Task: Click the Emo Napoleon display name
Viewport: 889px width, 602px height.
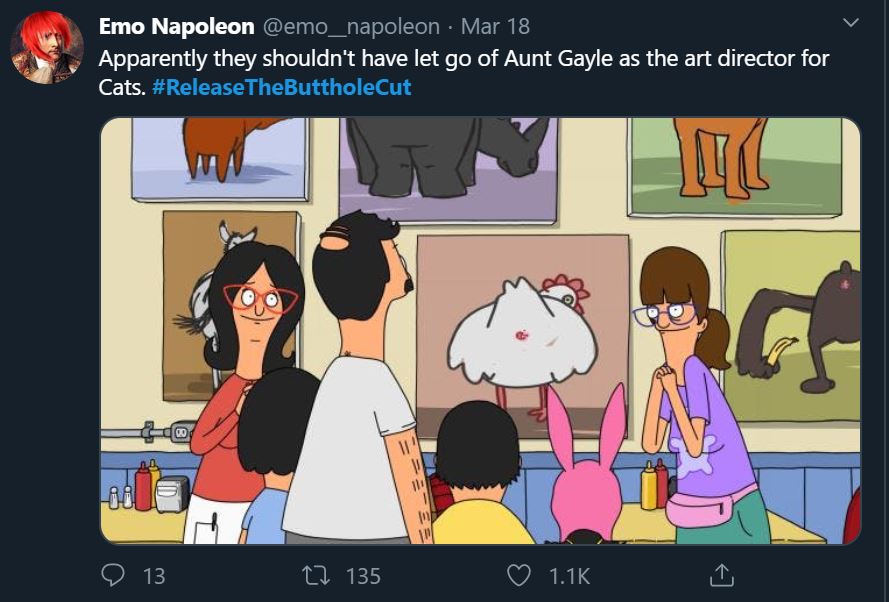Action: (176, 27)
